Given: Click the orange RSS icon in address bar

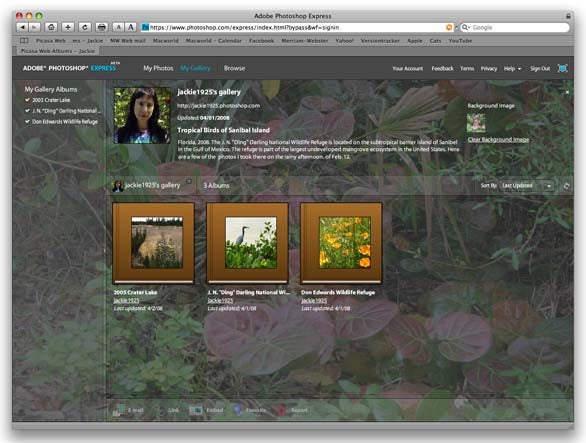Looking at the screenshot, I should (x=449, y=27).
